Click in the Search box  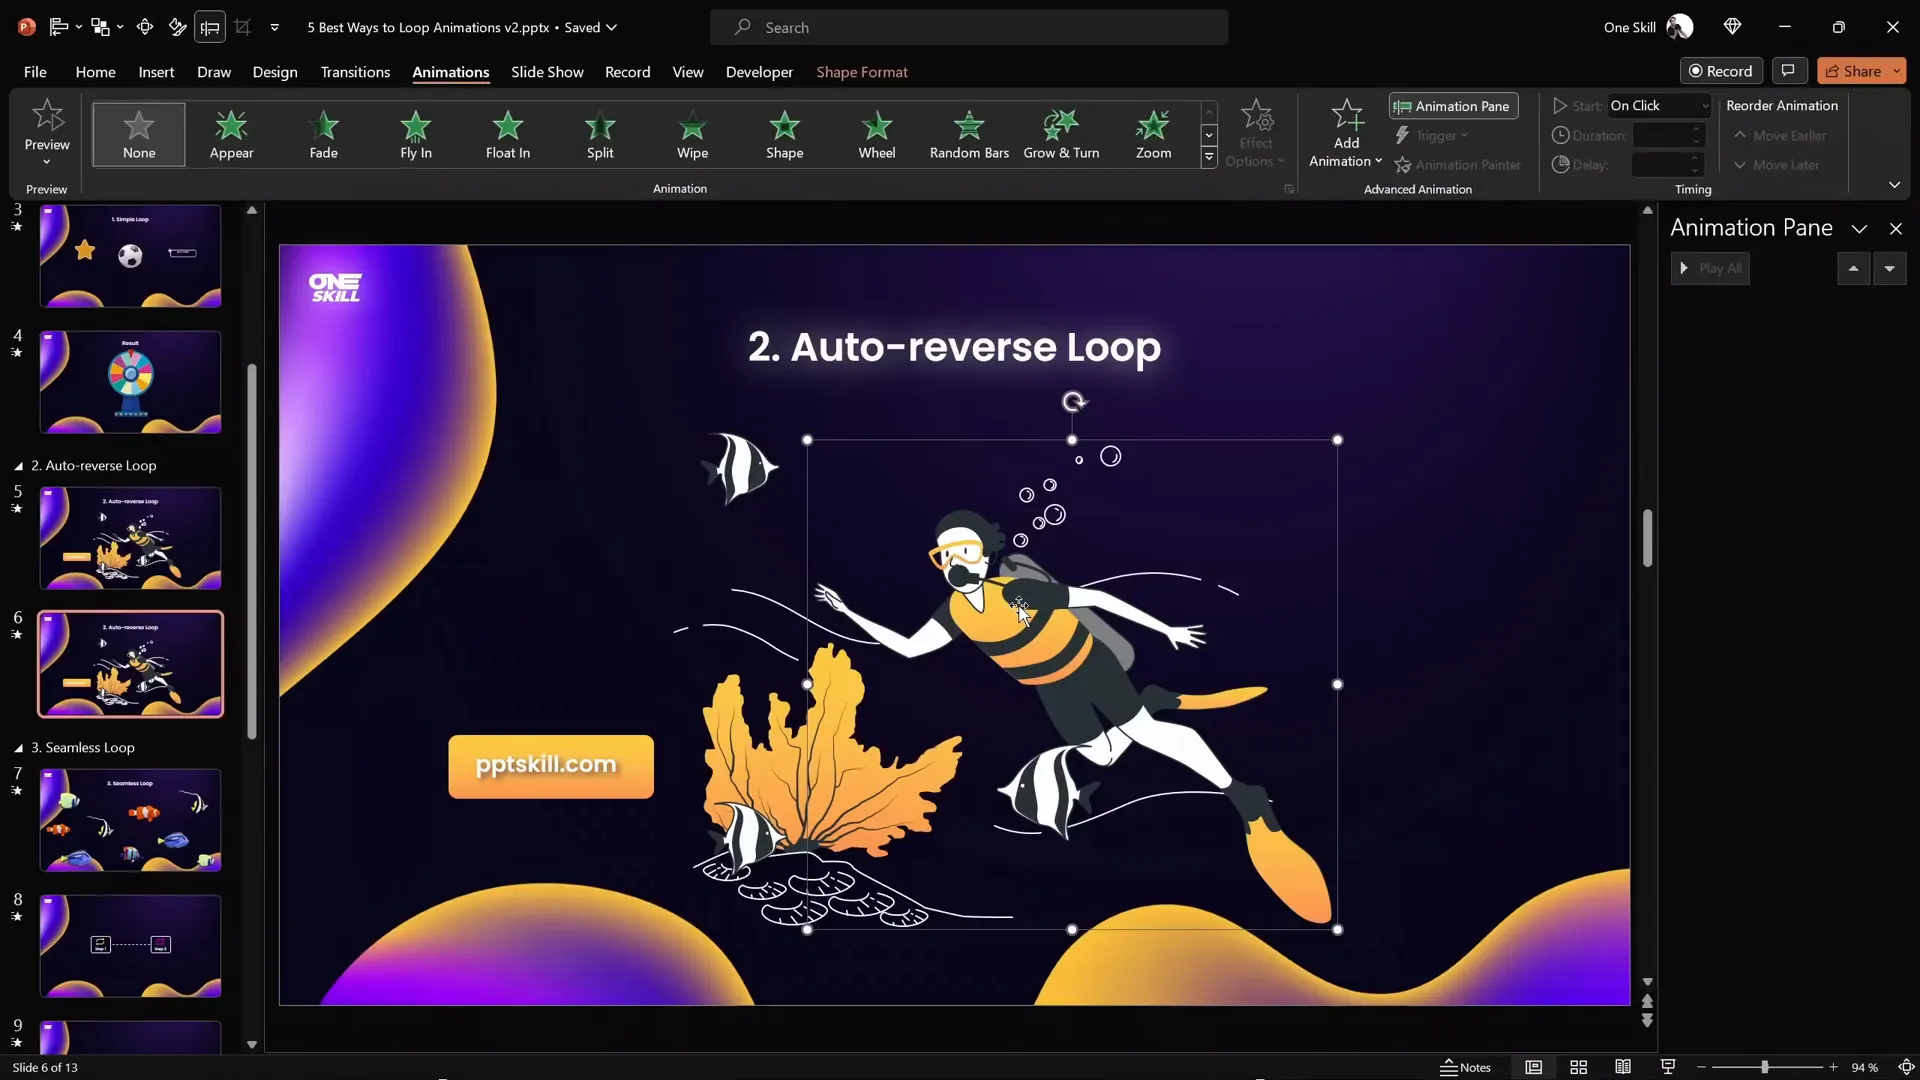[969, 27]
